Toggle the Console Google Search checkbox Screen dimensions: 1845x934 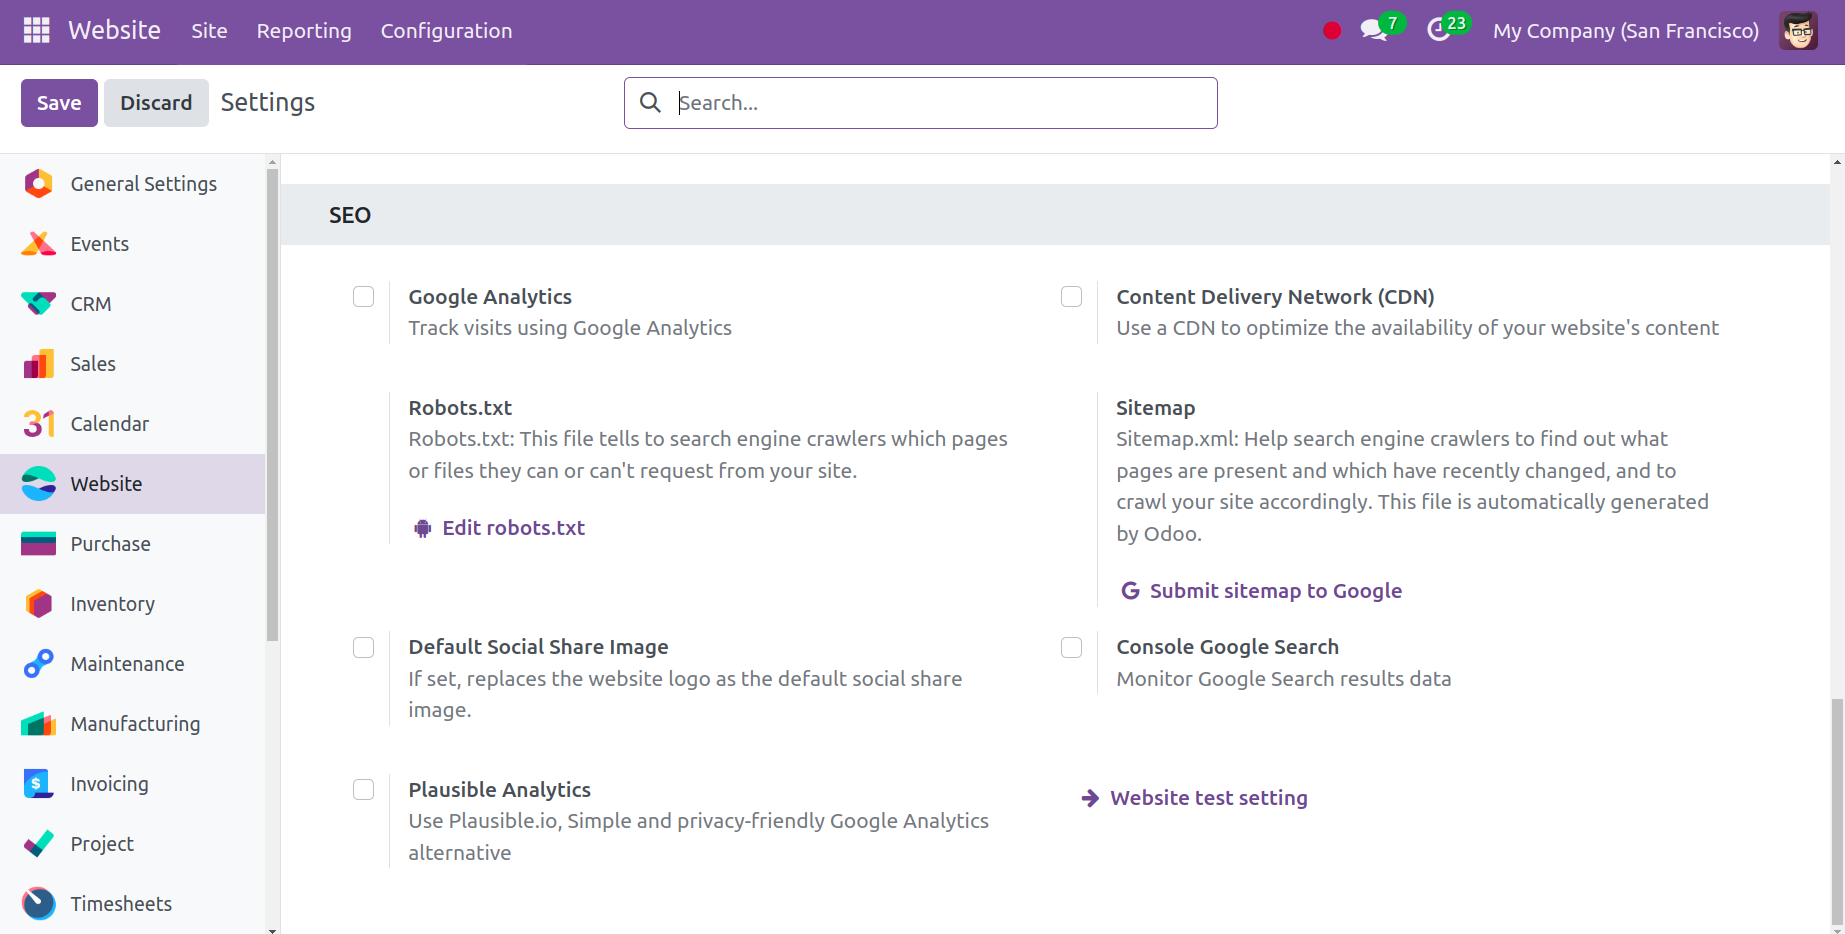pos(1072,648)
